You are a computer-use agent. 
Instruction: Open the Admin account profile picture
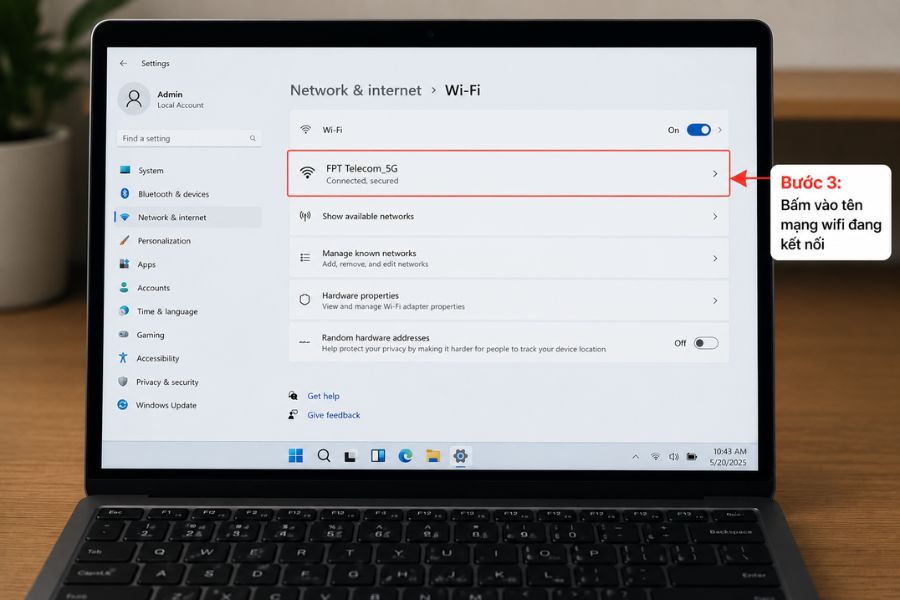click(x=134, y=99)
